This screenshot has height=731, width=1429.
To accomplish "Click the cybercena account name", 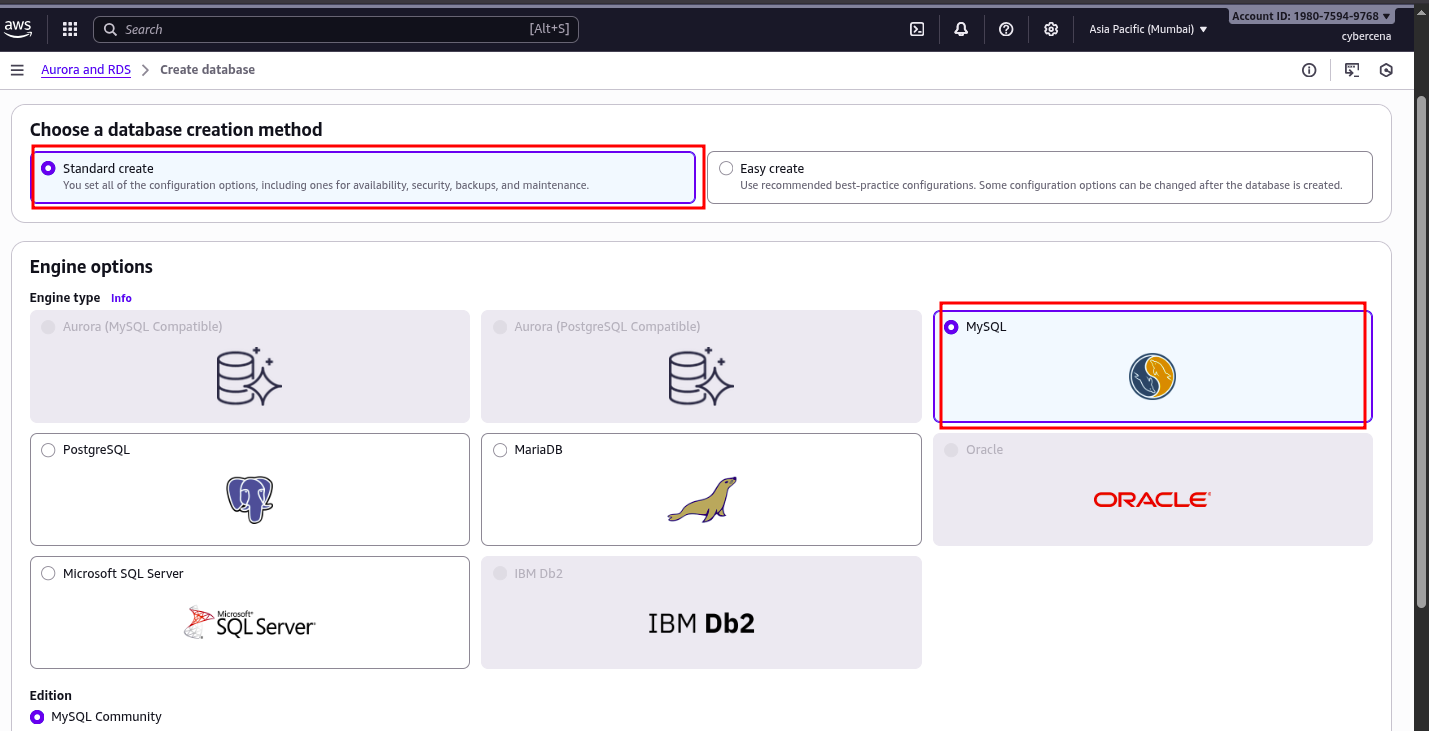I will [x=1366, y=36].
